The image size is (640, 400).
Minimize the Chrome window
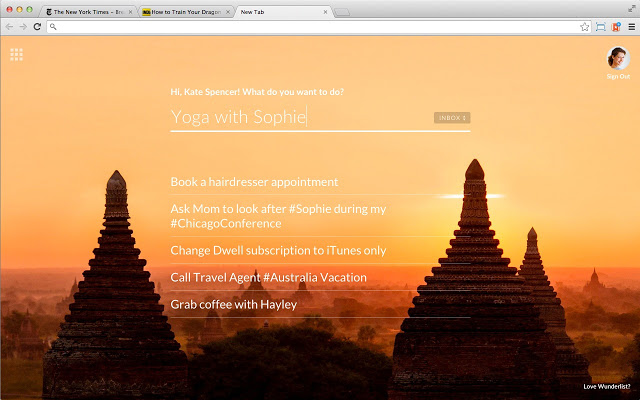tap(19, 9)
